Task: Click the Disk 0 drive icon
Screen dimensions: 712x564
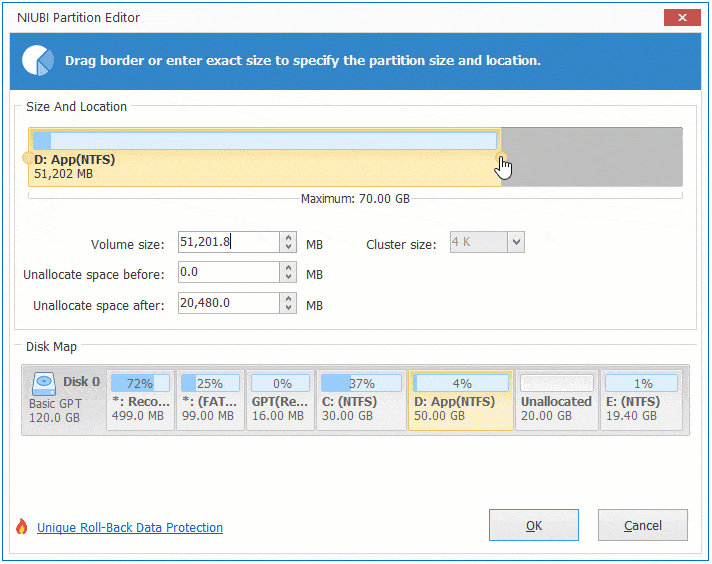Action: 46,383
